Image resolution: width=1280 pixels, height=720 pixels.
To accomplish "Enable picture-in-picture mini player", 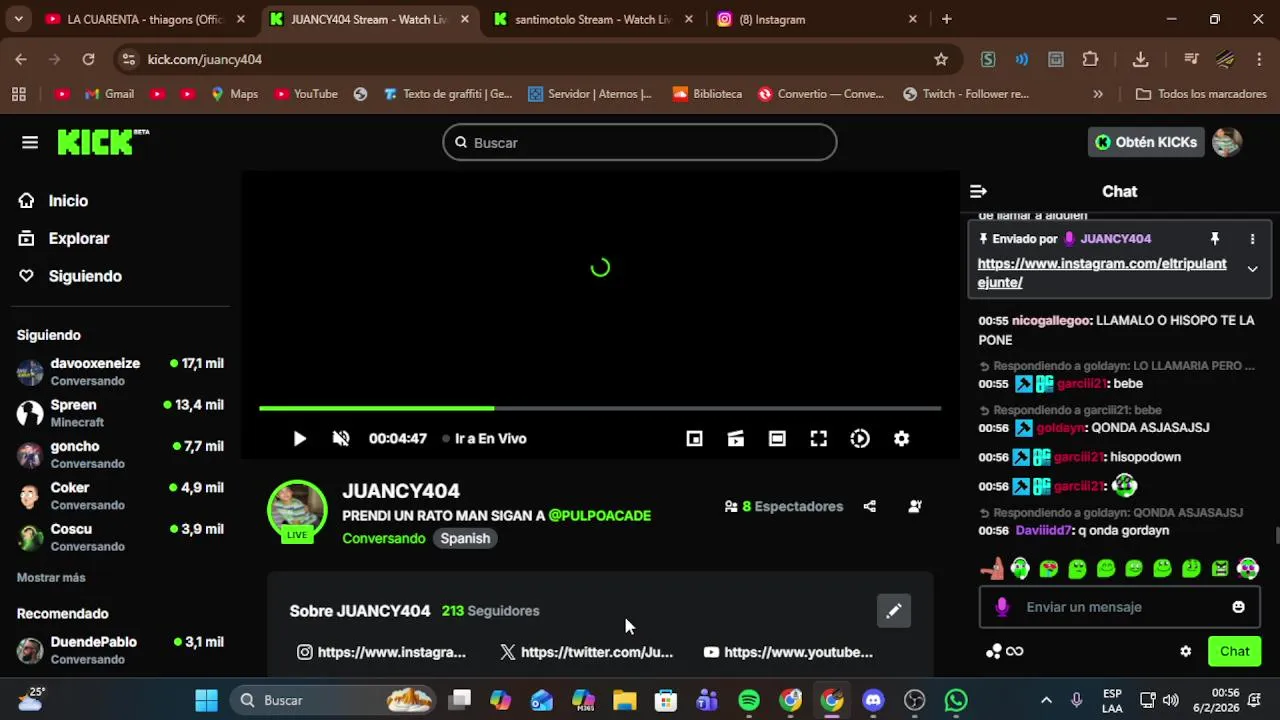I will click(694, 438).
